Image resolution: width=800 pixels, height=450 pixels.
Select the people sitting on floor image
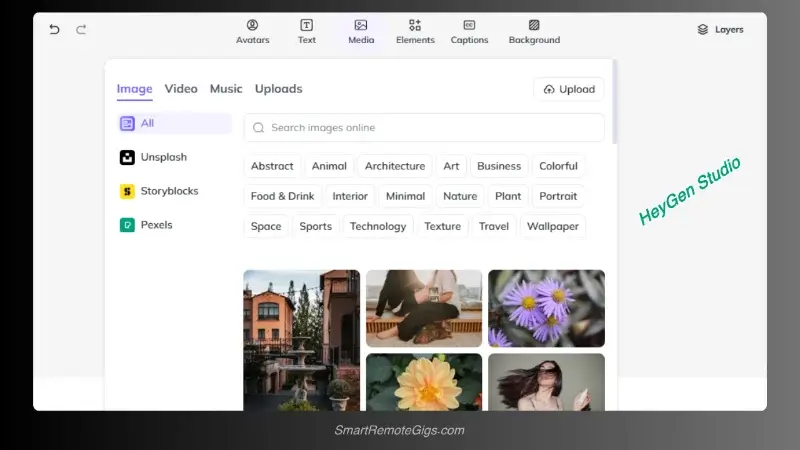click(424, 309)
